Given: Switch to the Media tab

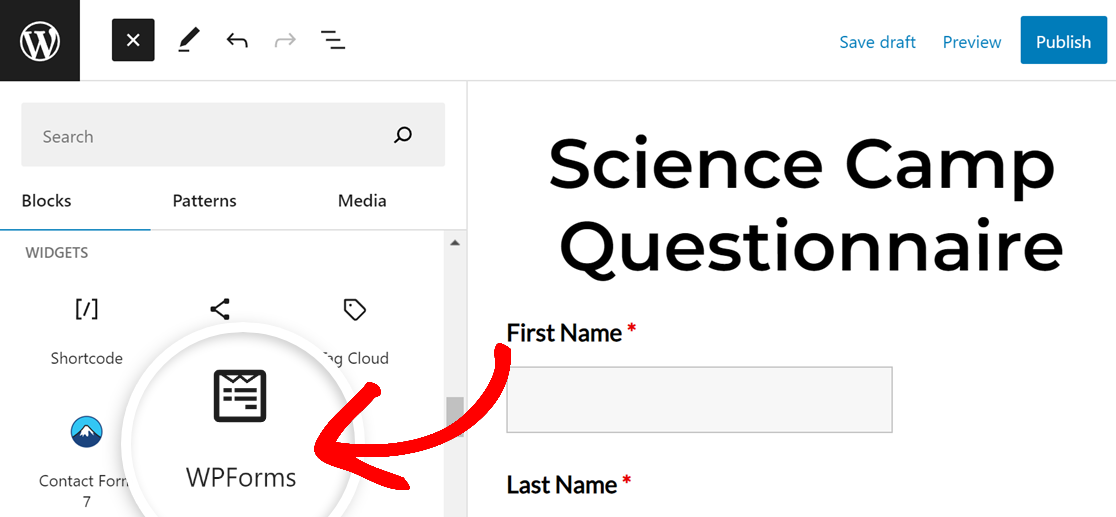Looking at the screenshot, I should 362,201.
